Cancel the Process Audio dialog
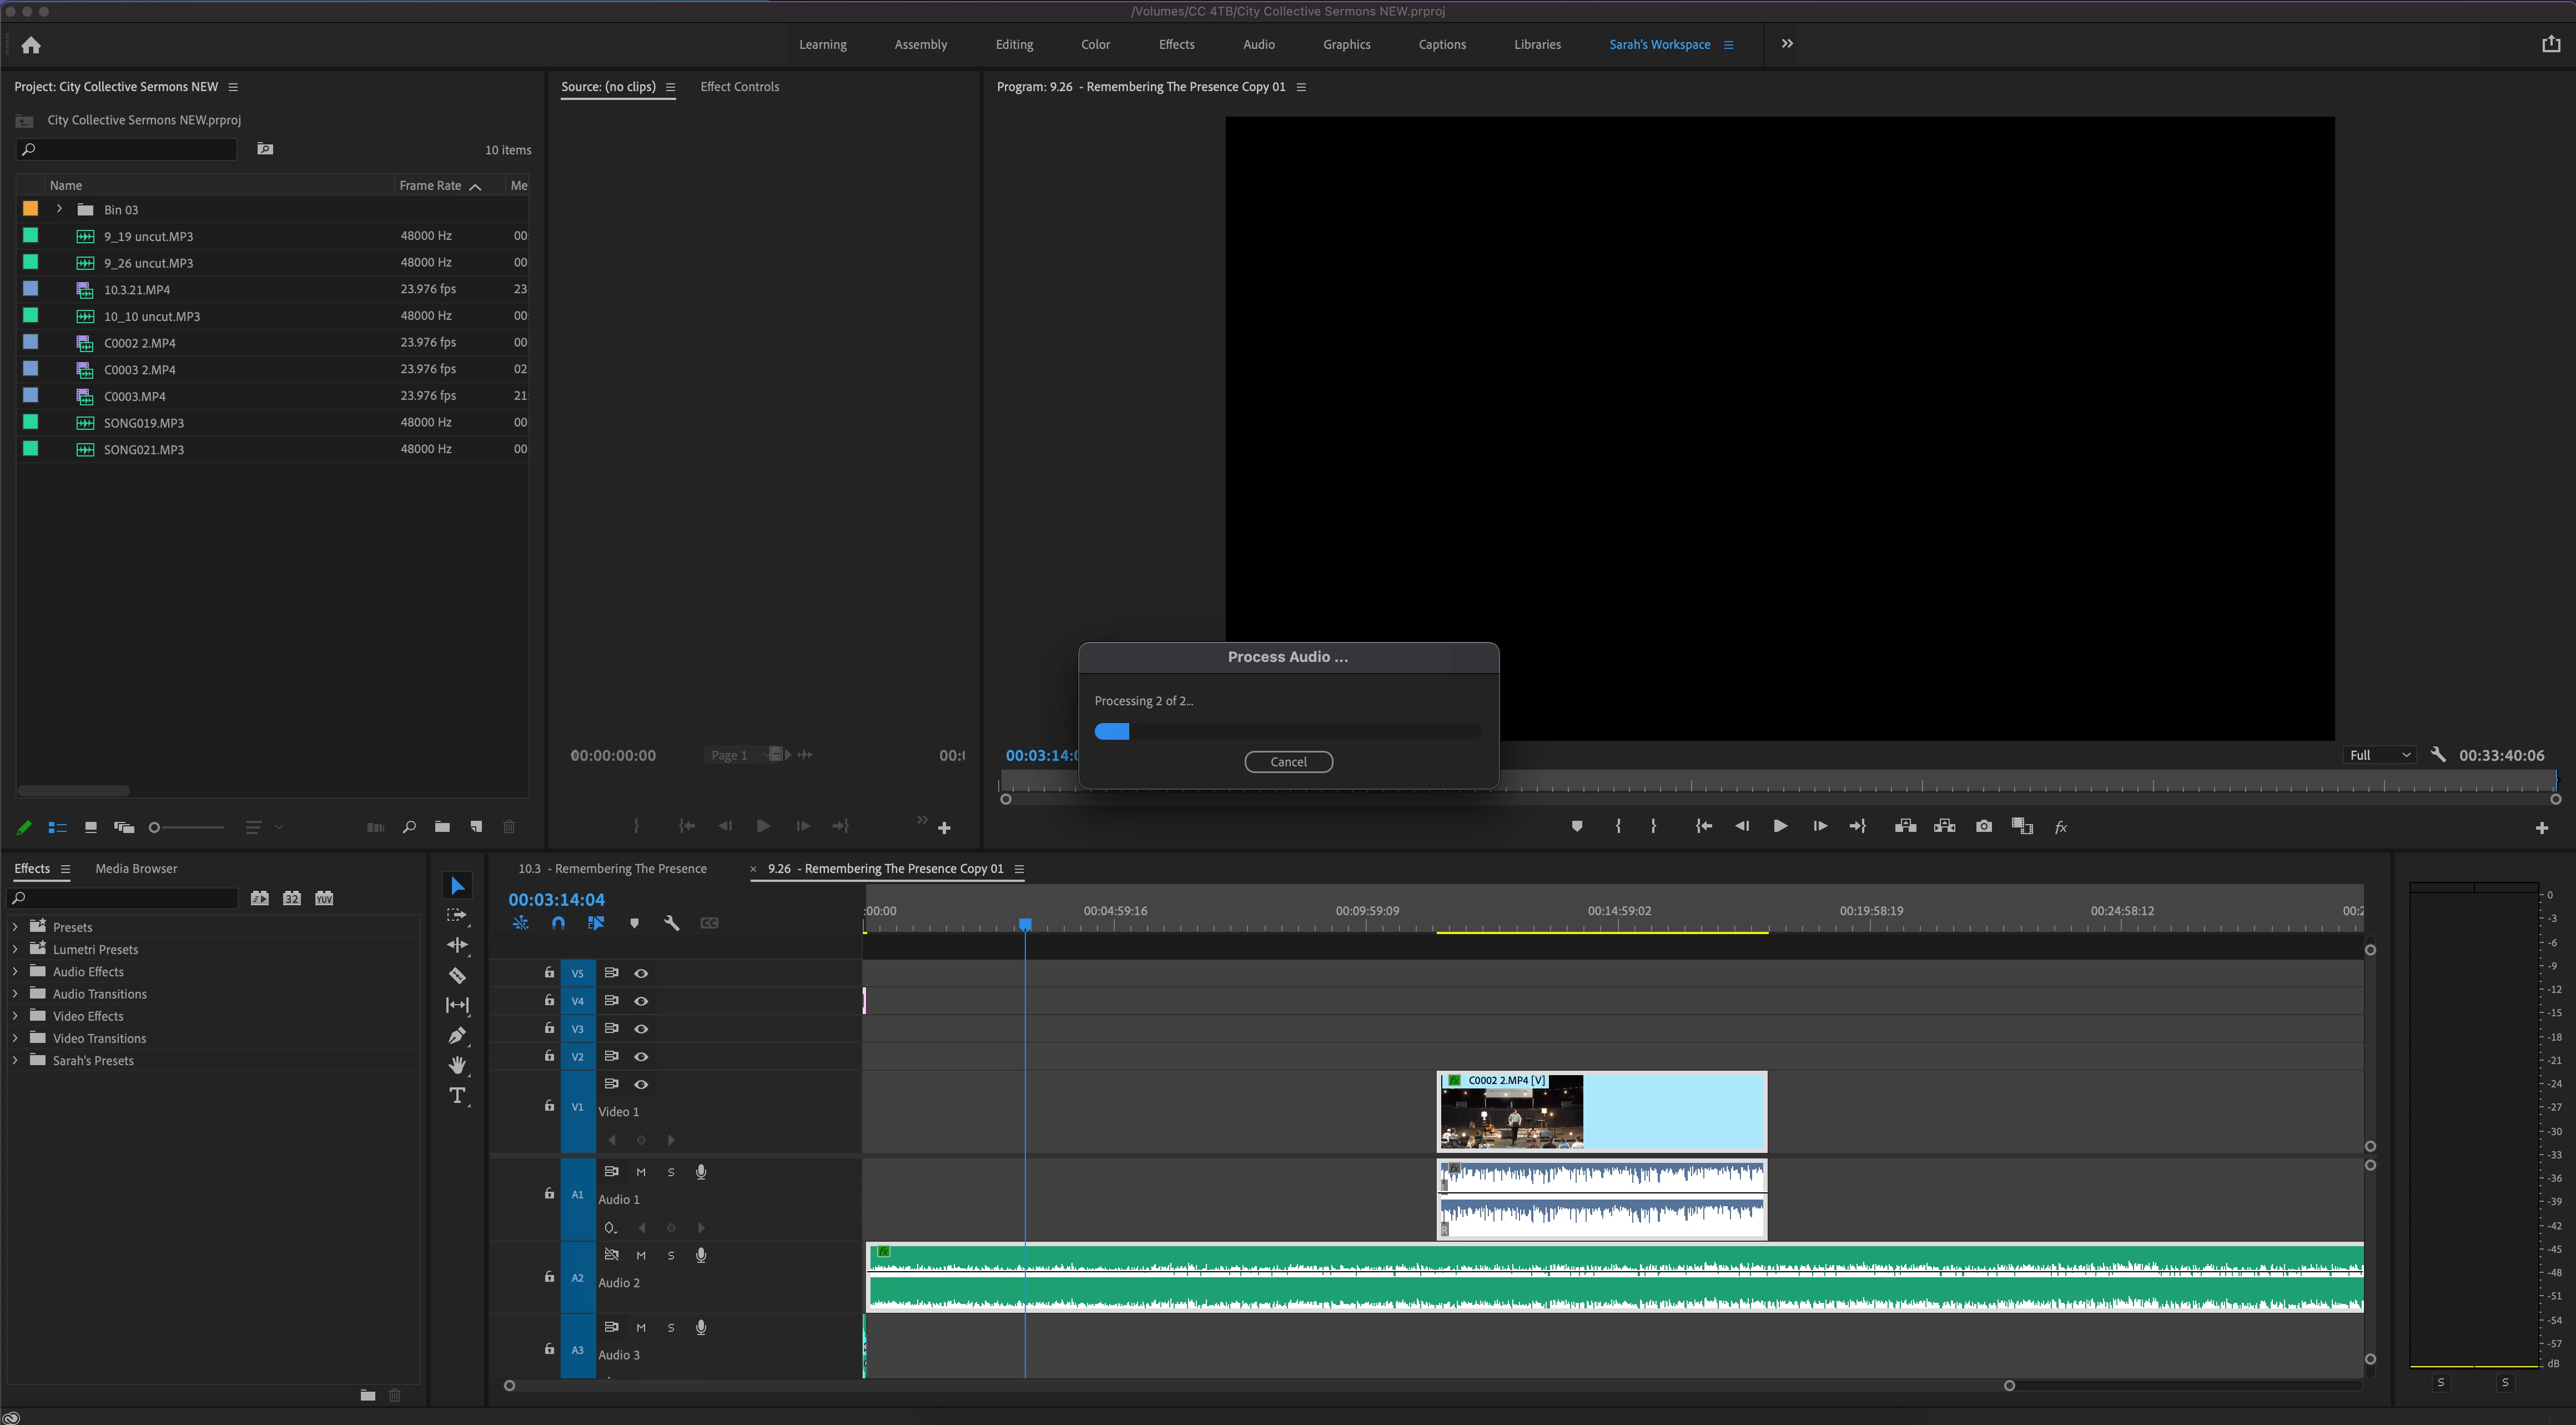The image size is (2576, 1425). pyautogui.click(x=1288, y=762)
